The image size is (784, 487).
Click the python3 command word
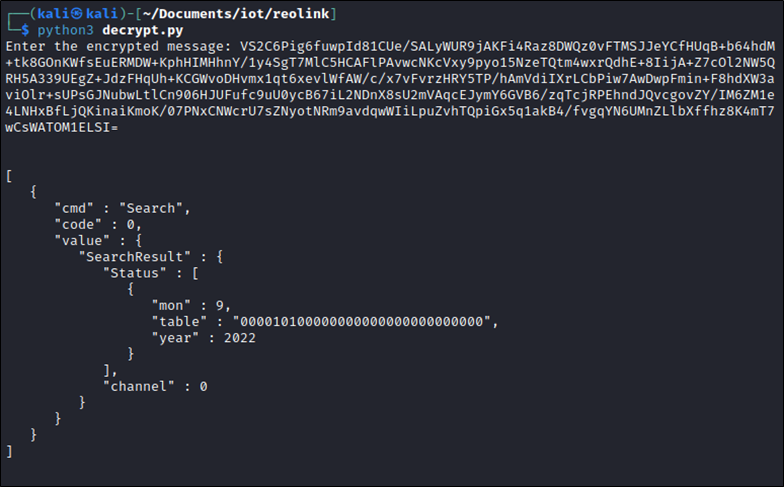pyautogui.click(x=65, y=30)
